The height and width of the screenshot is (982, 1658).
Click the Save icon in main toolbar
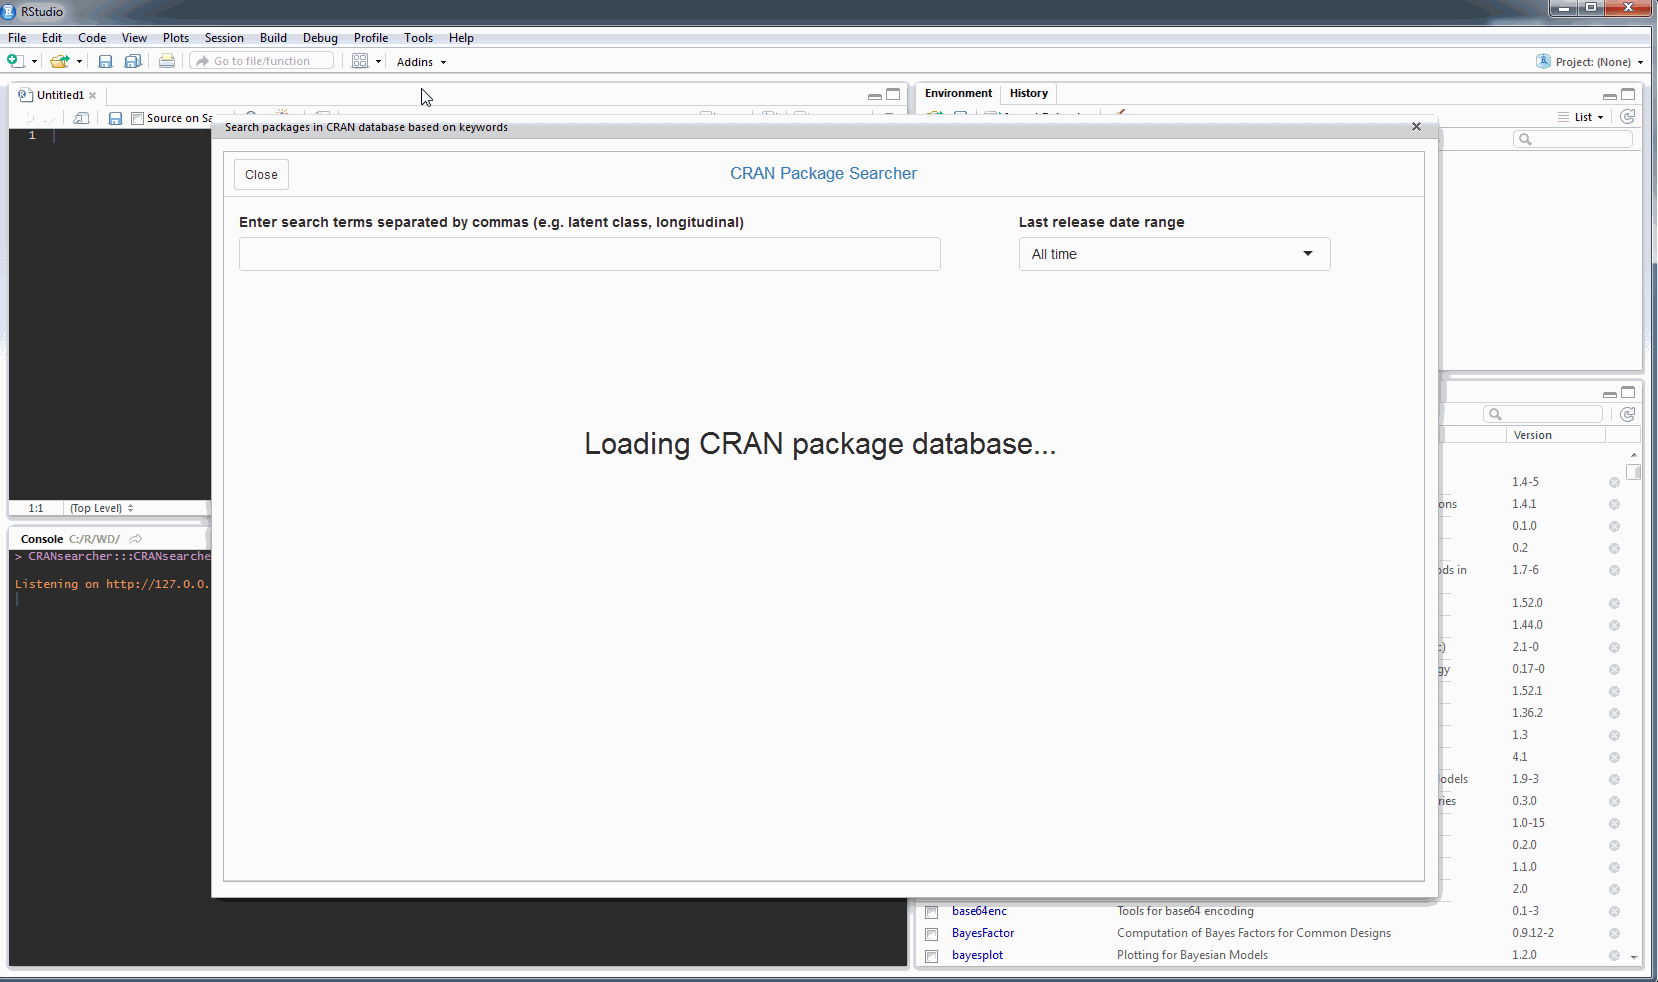point(105,61)
